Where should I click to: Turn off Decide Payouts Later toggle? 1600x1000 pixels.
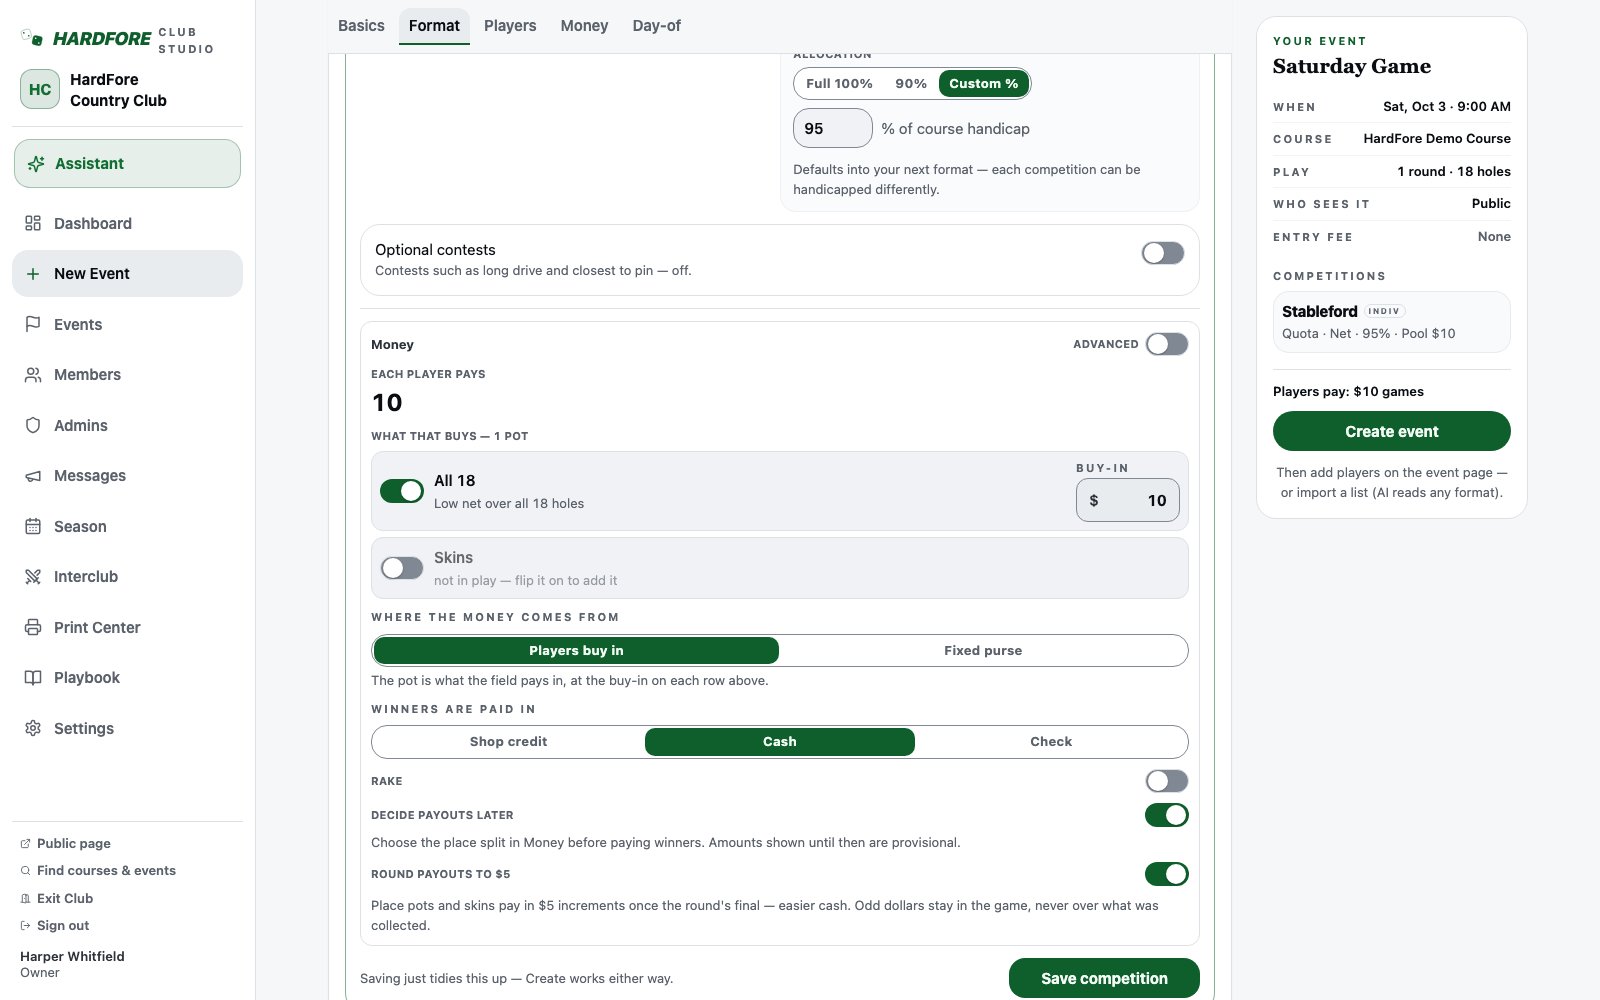1167,815
